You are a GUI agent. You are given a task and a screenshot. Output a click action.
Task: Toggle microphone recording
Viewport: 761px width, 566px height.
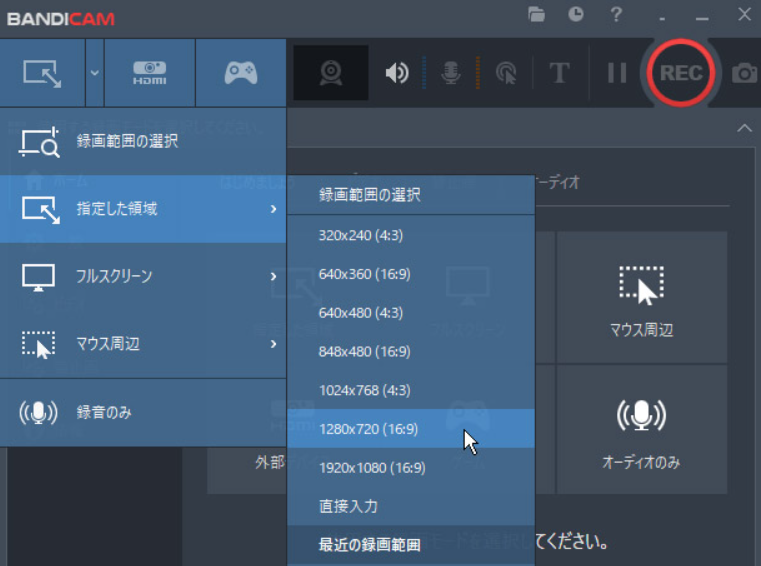click(450, 73)
